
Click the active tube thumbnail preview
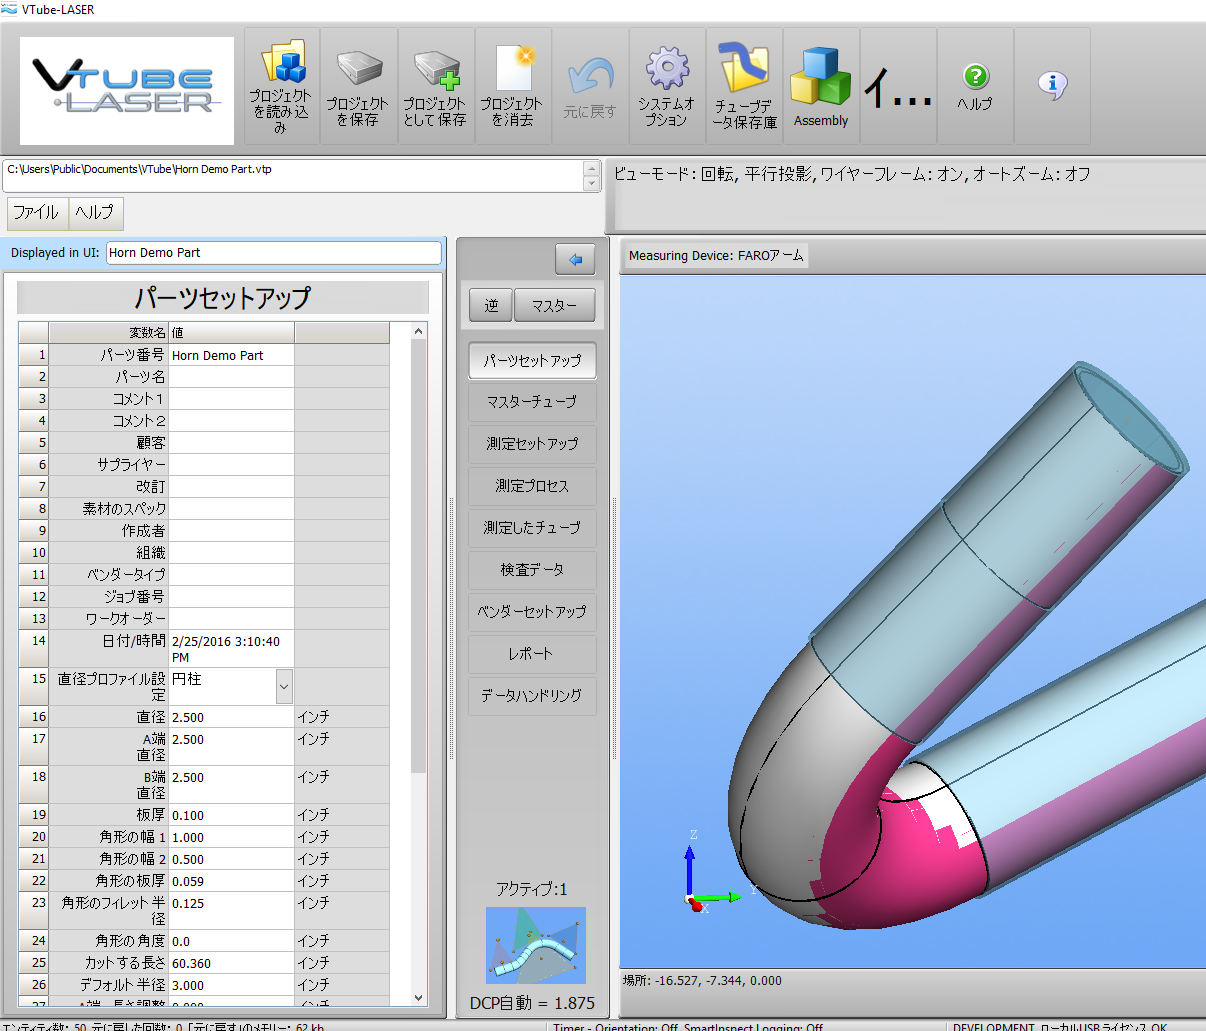click(535, 945)
